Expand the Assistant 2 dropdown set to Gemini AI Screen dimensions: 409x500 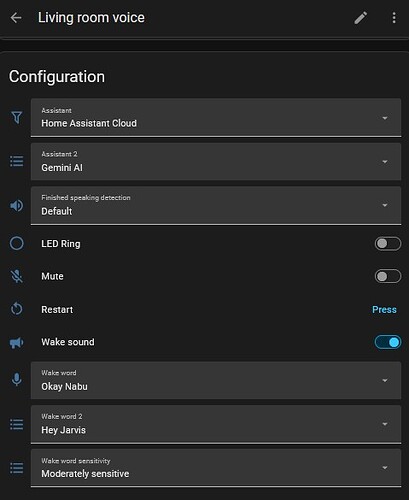click(x=216, y=161)
